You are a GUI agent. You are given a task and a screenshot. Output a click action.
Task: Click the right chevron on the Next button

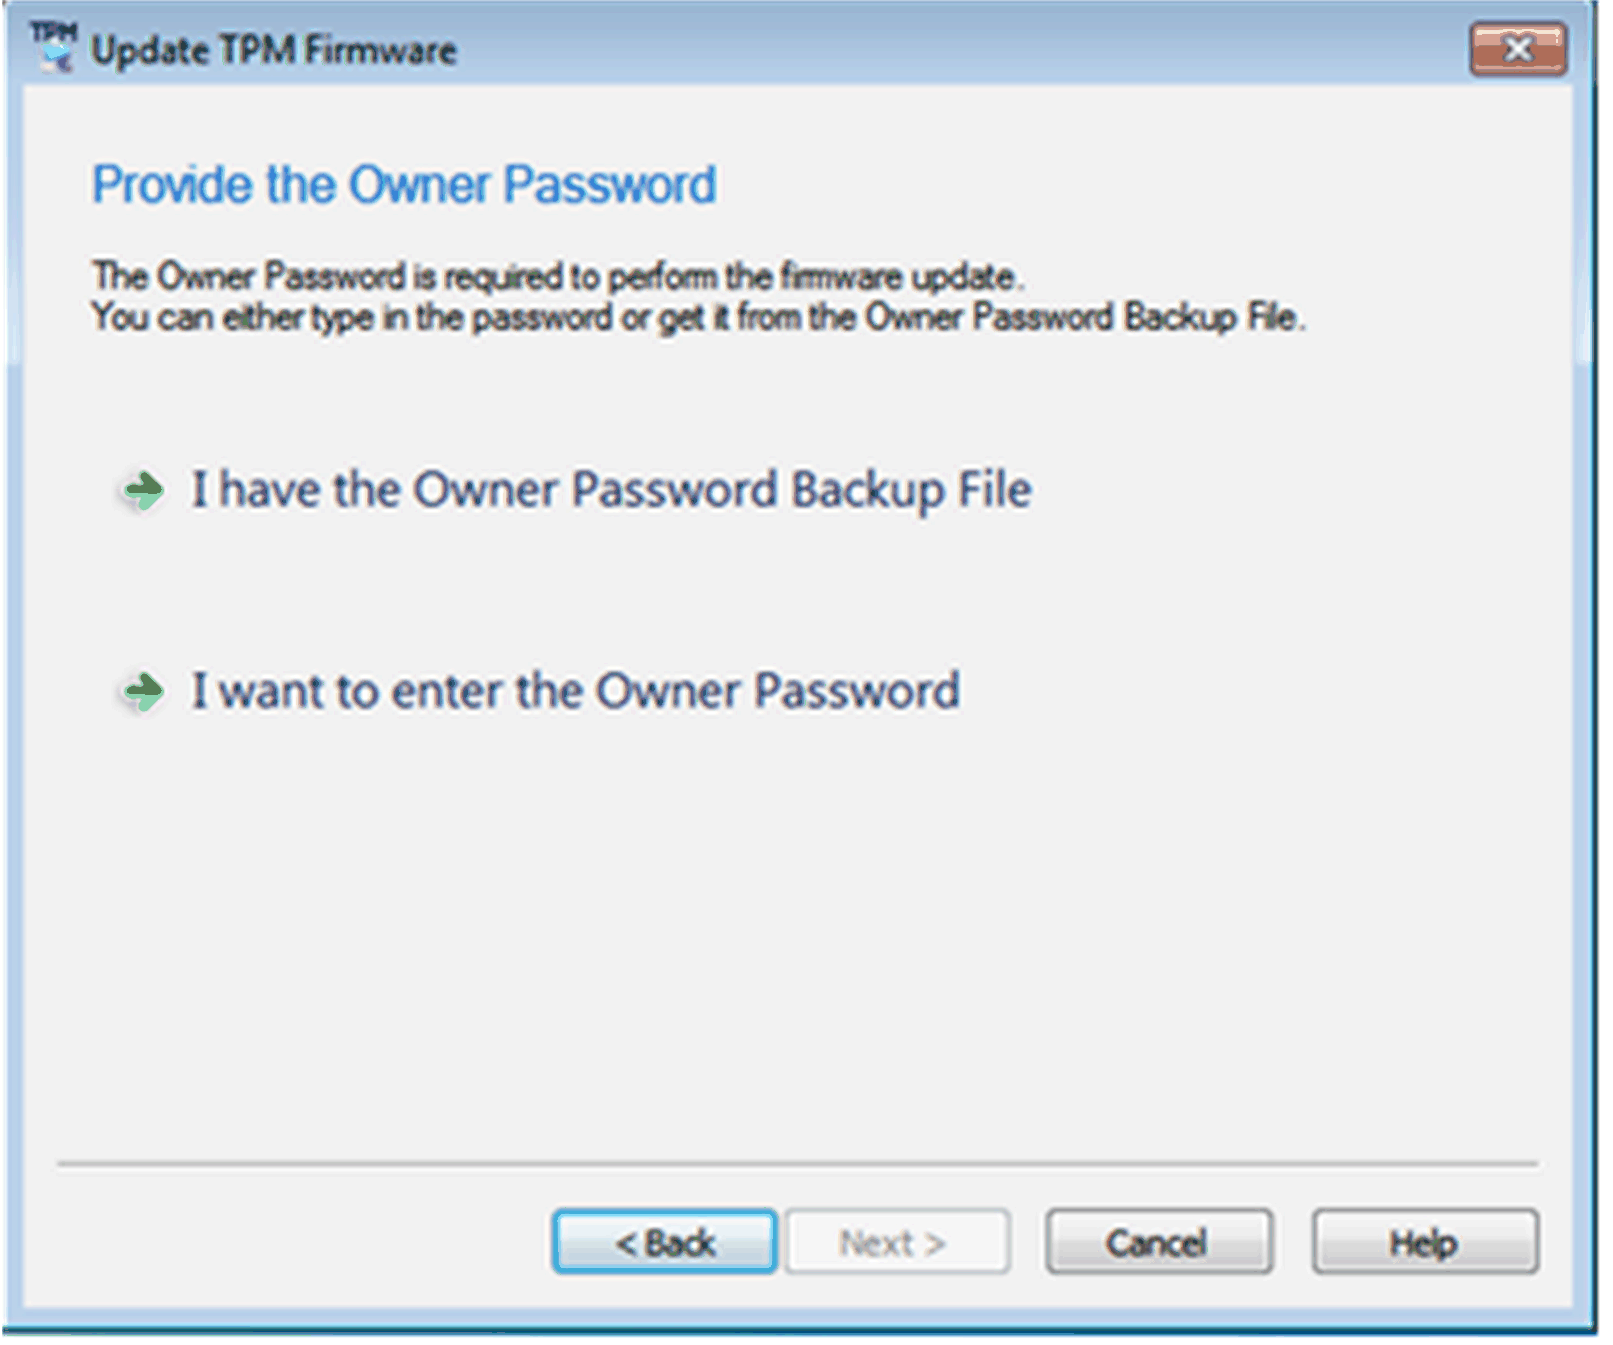[934, 1243]
